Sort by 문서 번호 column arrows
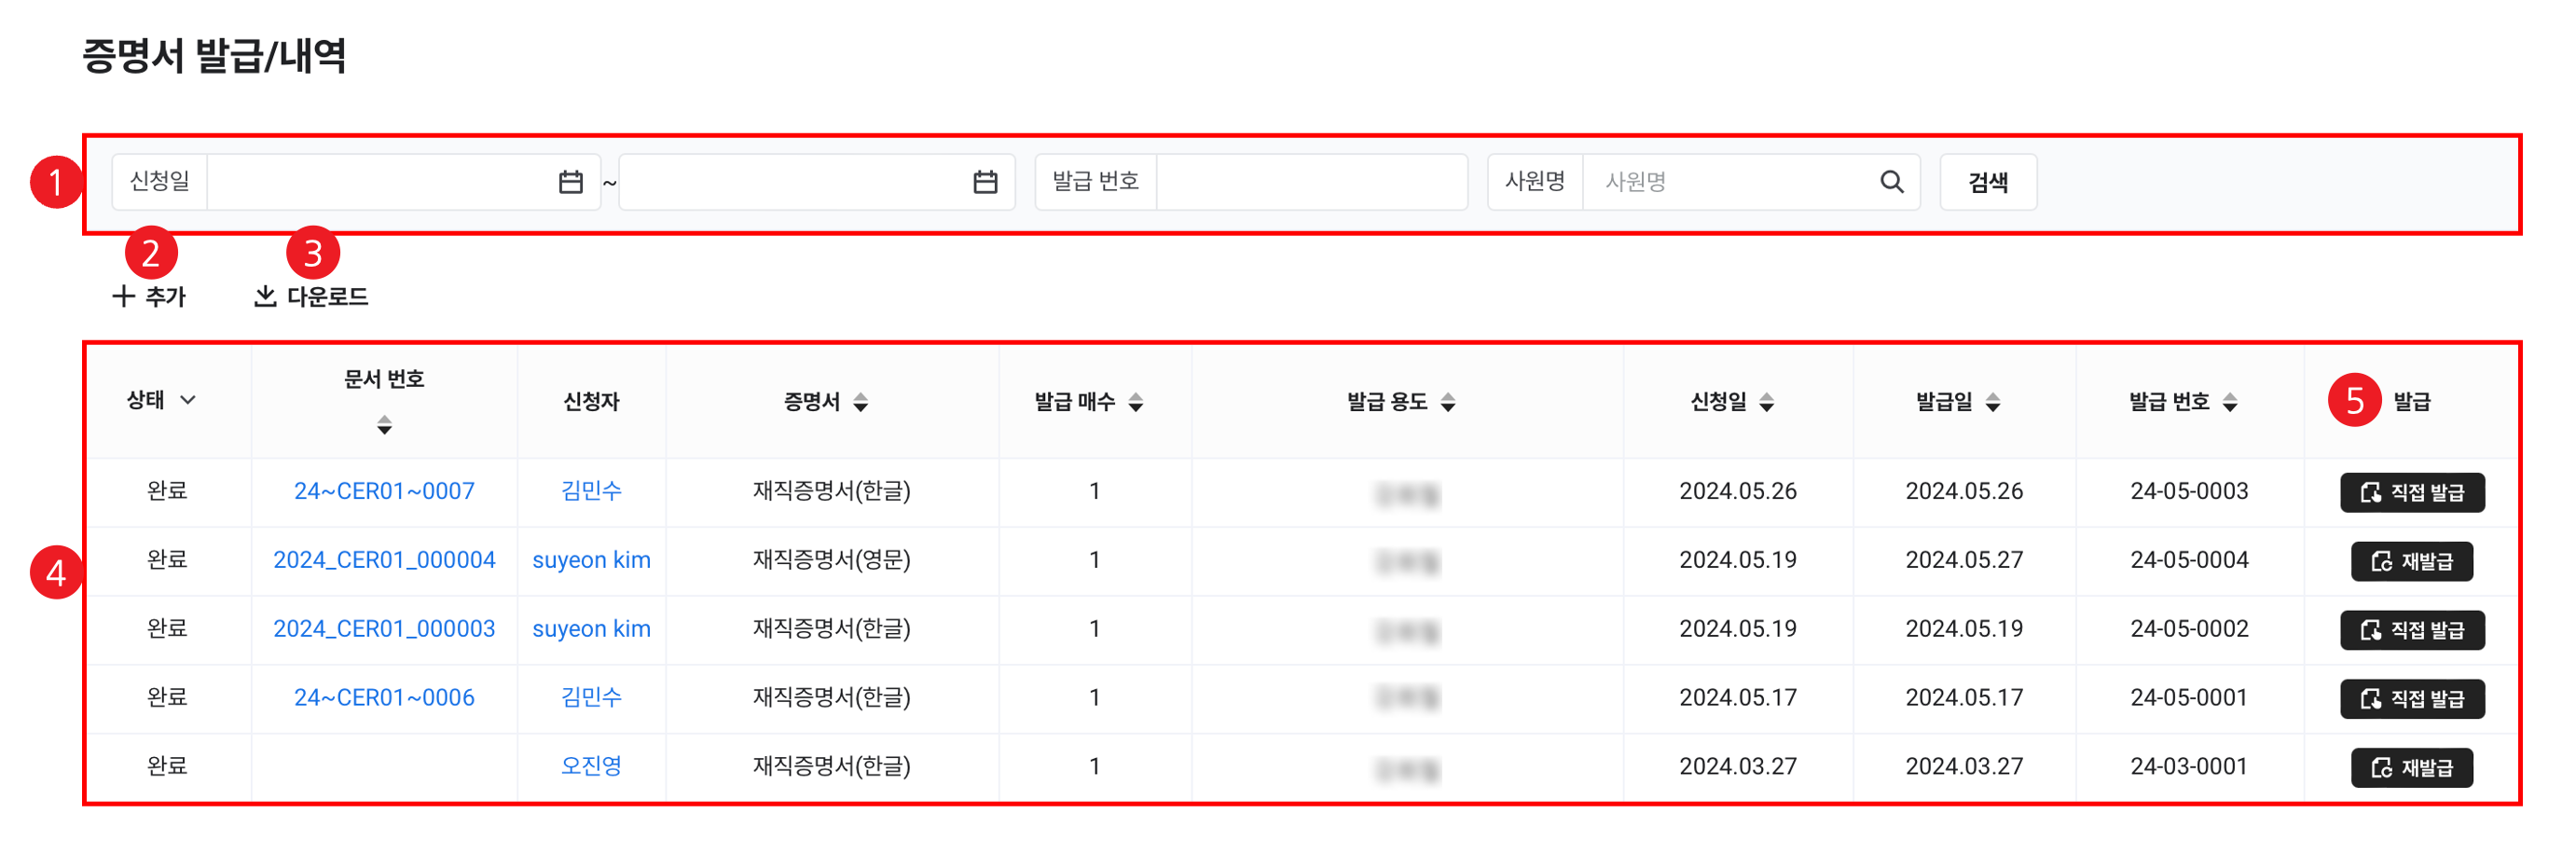 [x=384, y=426]
